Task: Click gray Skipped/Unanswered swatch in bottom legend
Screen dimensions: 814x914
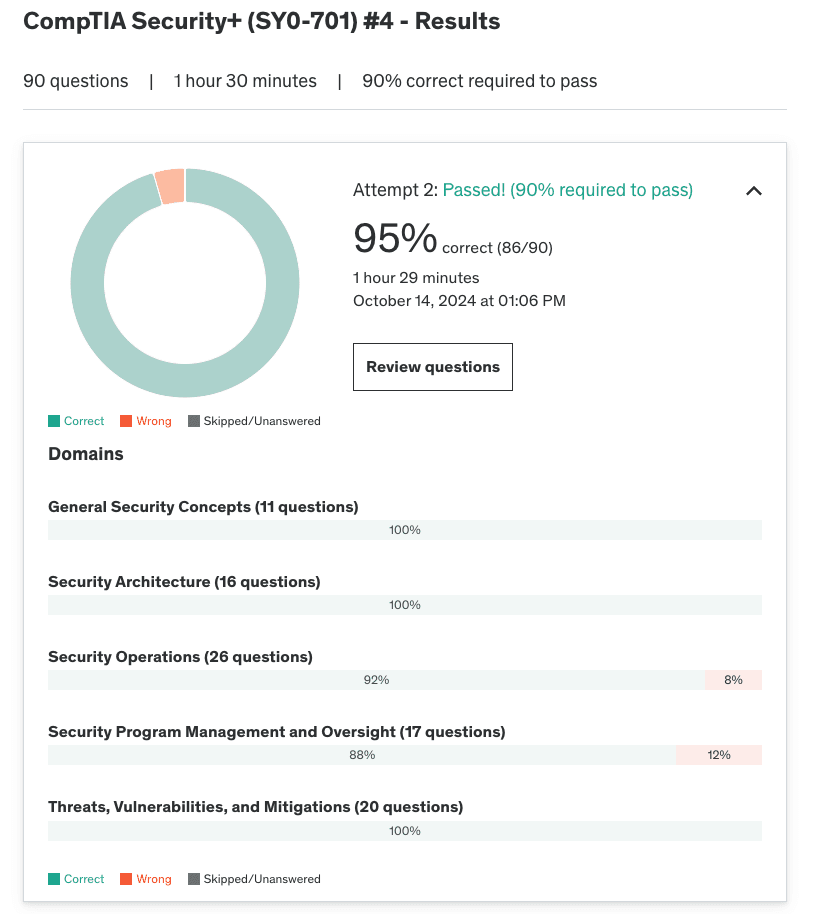Action: tap(194, 880)
